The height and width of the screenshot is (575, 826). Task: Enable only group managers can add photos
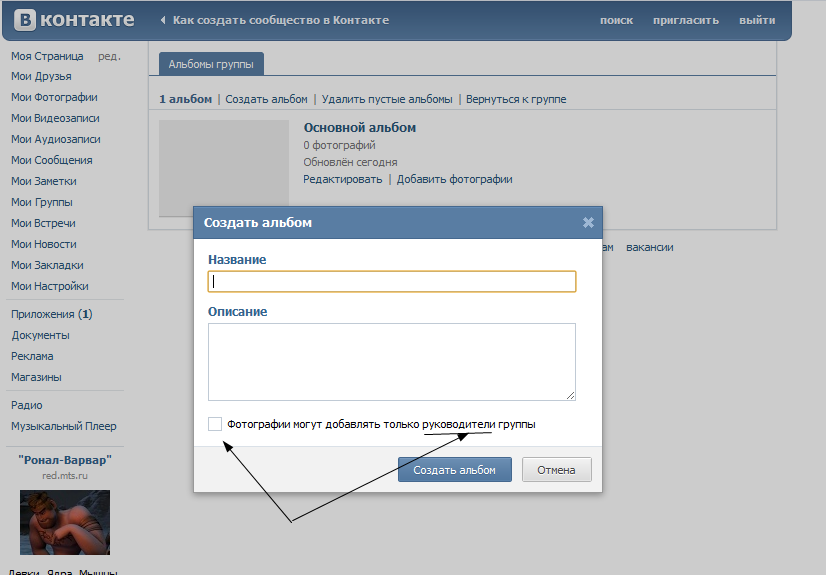point(215,424)
